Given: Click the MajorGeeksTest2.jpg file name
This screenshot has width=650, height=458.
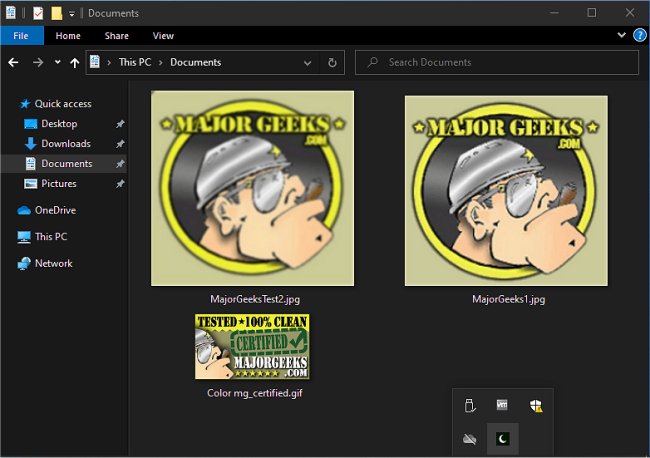Looking at the screenshot, I should [x=255, y=299].
